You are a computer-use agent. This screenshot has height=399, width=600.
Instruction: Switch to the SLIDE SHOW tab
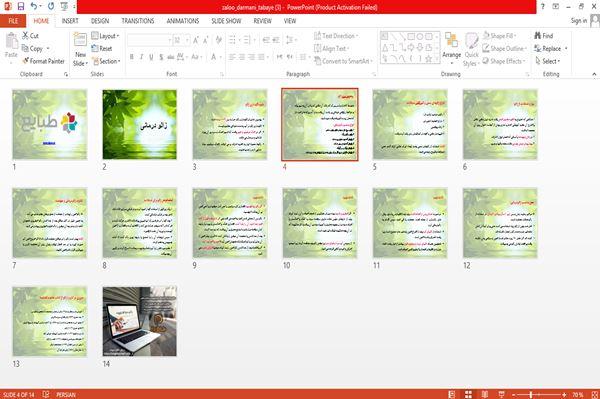[227, 21]
